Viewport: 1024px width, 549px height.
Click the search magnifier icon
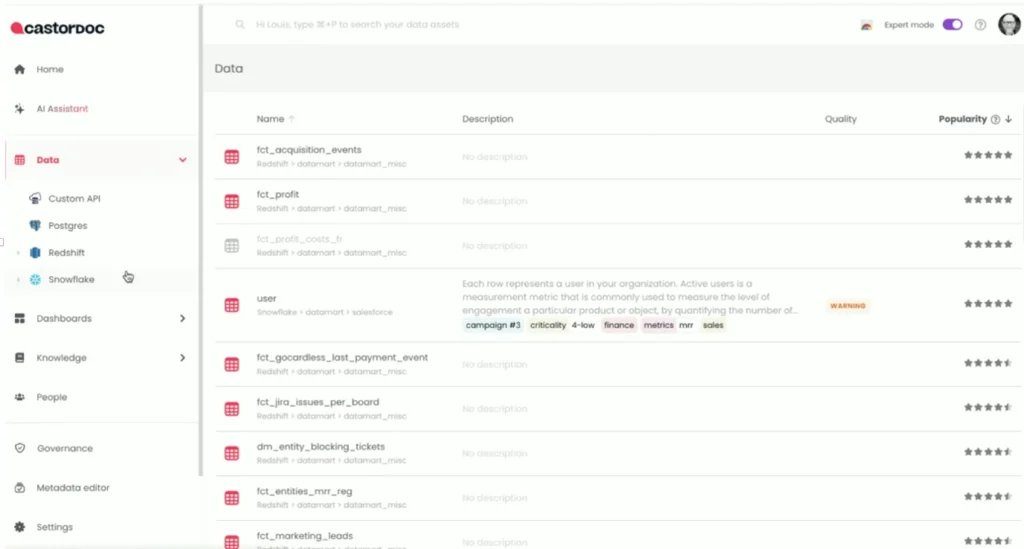240,24
